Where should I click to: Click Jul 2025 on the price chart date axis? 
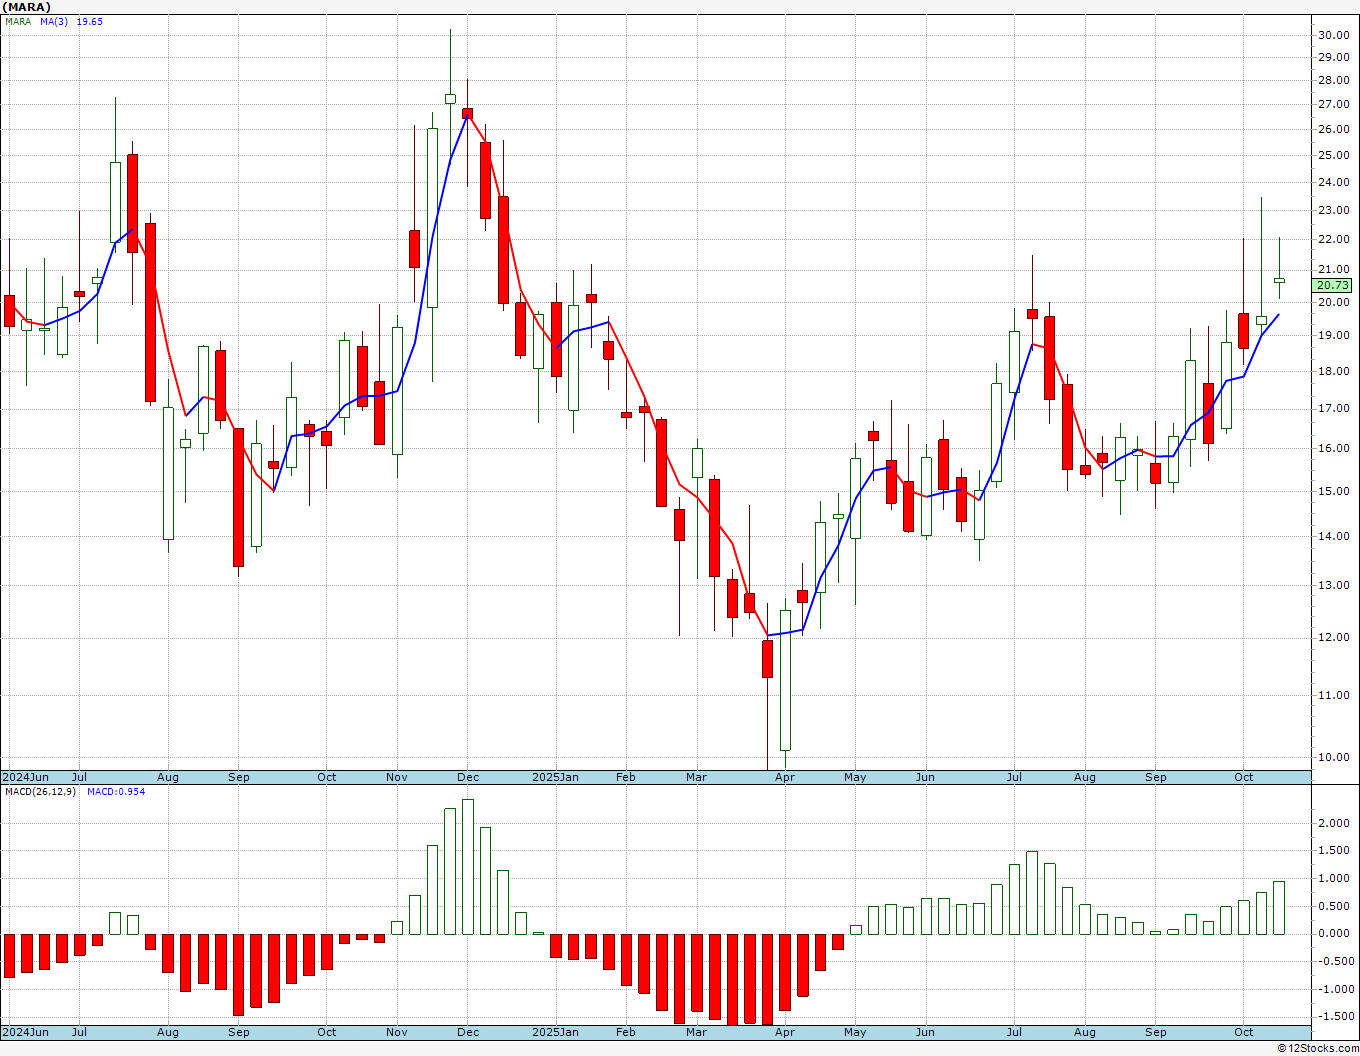click(1014, 777)
